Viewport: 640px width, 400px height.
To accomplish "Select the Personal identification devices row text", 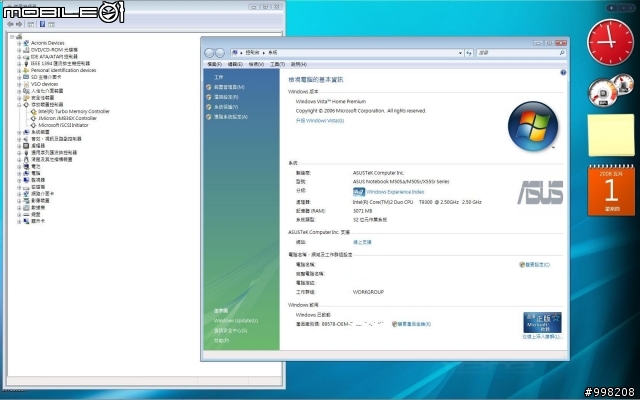I will (x=63, y=70).
